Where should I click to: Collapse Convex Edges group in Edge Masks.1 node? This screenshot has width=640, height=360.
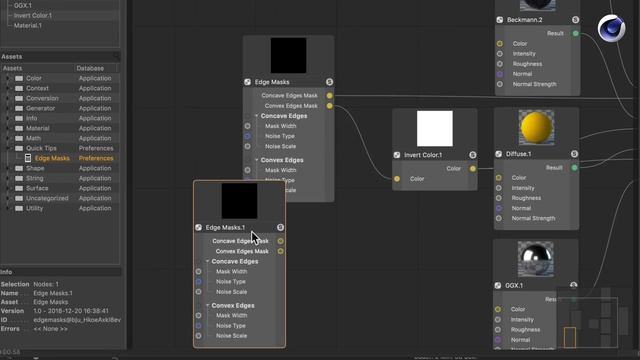click(x=207, y=305)
